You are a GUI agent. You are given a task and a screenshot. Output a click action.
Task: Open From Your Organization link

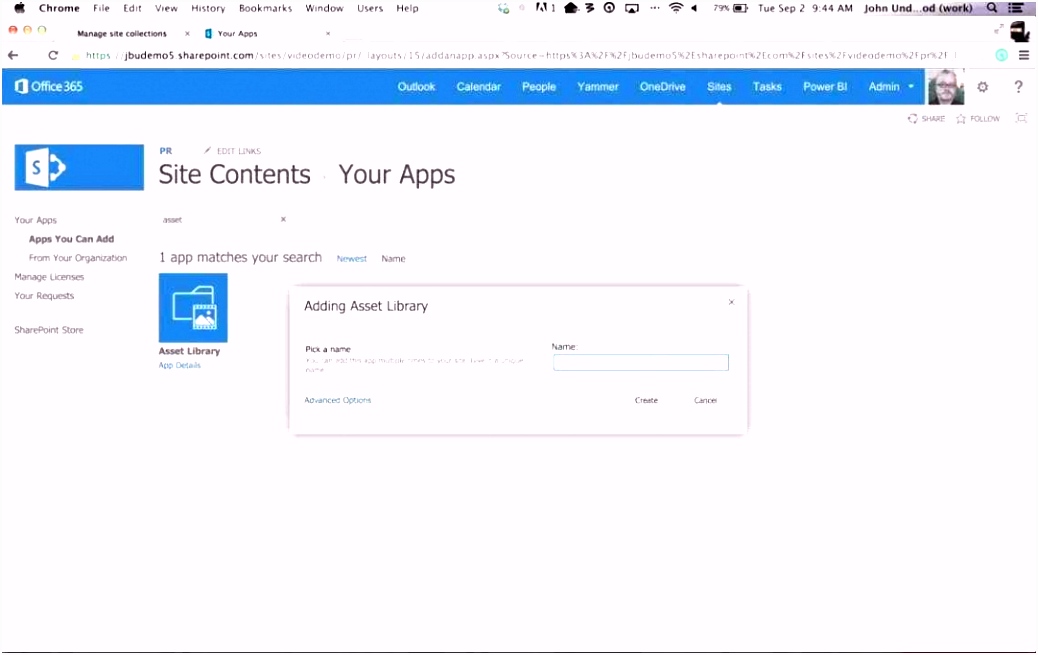[78, 258]
